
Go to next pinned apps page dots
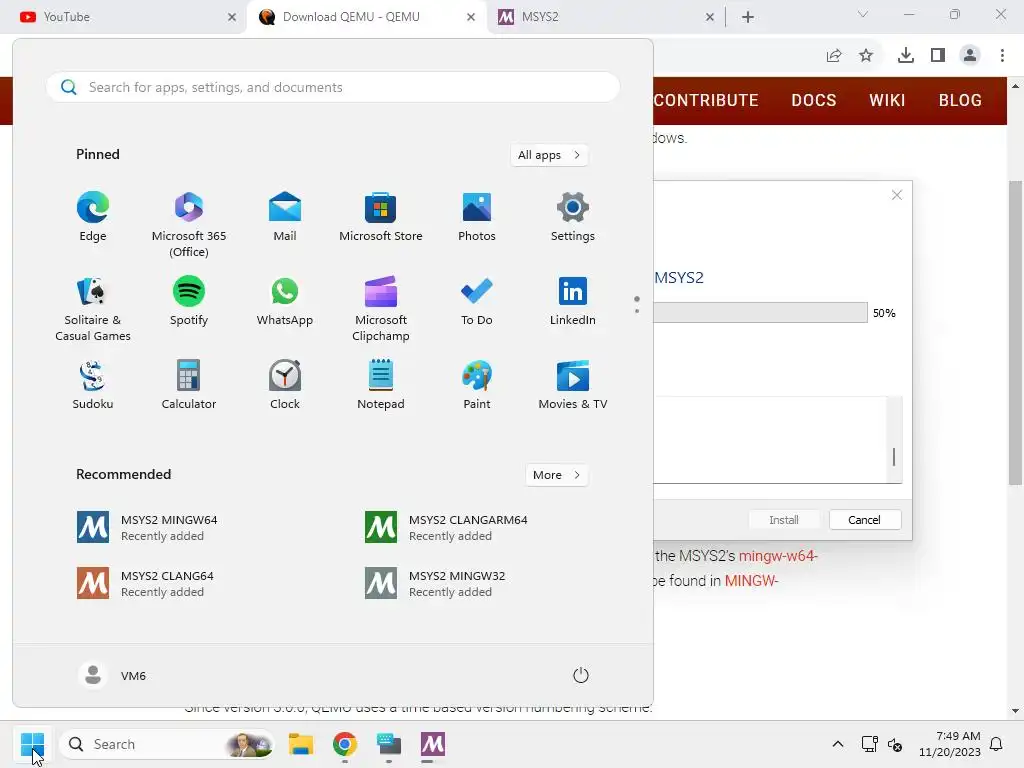(637, 304)
